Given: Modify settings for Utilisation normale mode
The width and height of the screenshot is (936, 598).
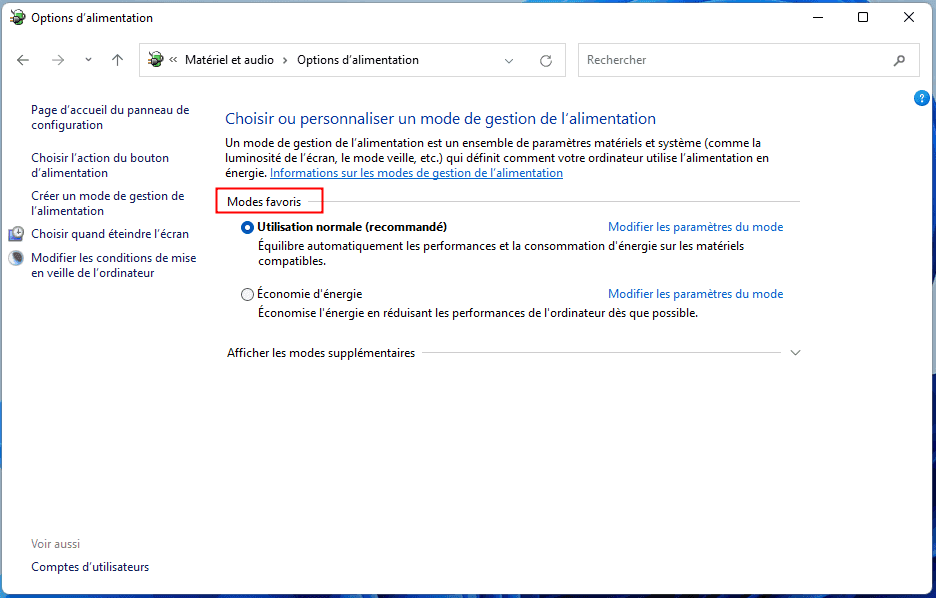Looking at the screenshot, I should [695, 227].
